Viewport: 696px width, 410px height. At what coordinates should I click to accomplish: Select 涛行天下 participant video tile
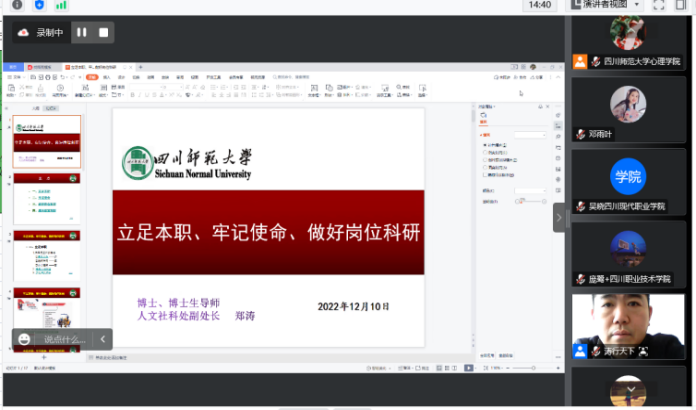tap(628, 326)
